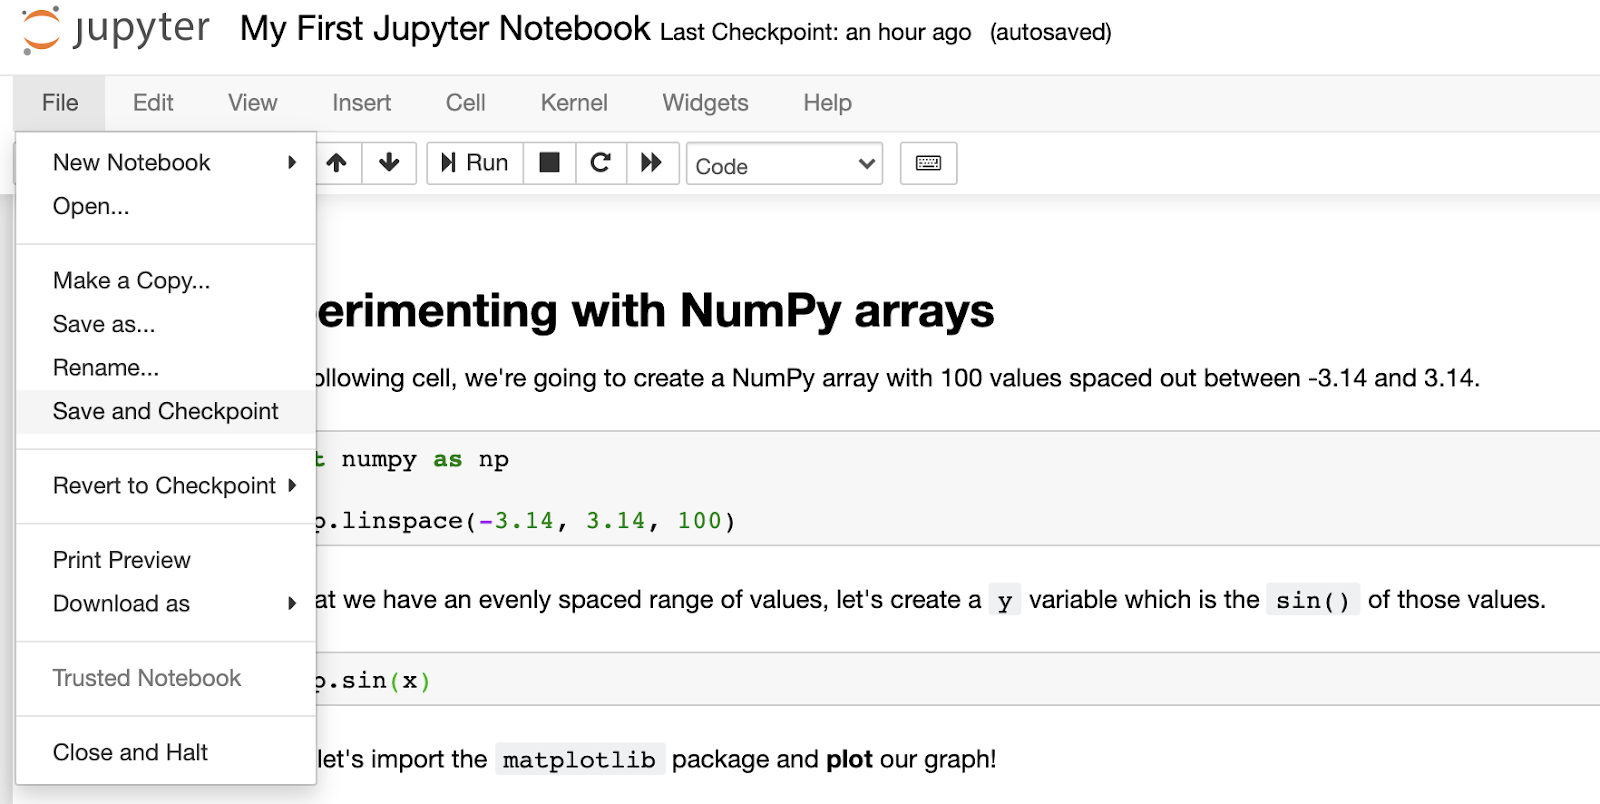
Task: Open the Insert menu
Action: 361,103
